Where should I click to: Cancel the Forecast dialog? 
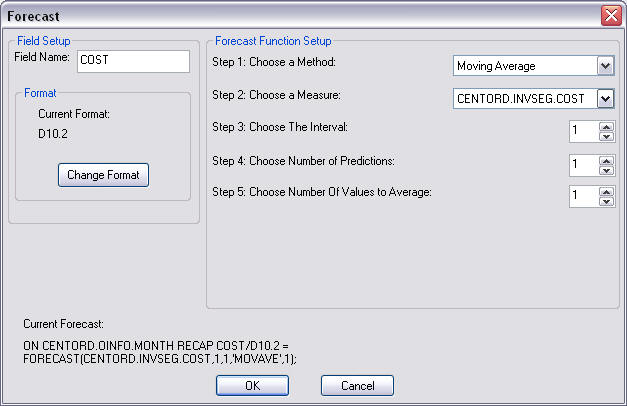(357, 386)
